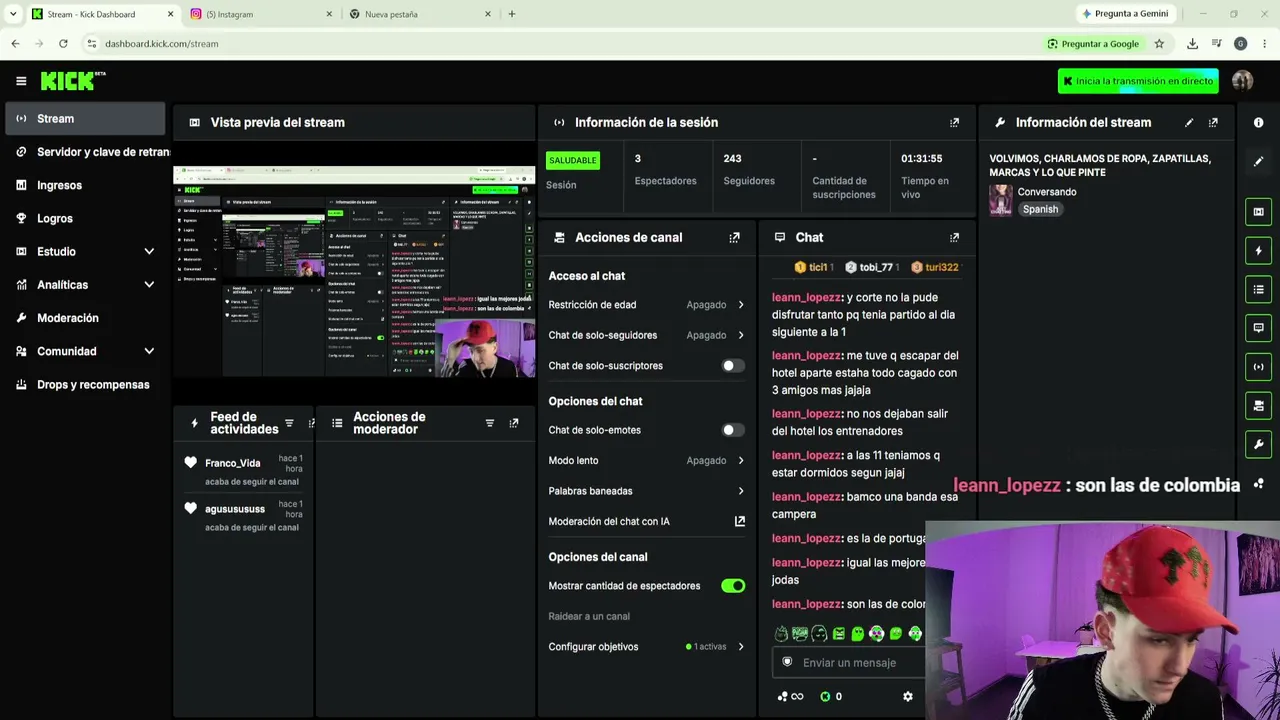
Task: Toggle the wrench stream info widget in right rail
Action: pyautogui.click(x=1258, y=444)
